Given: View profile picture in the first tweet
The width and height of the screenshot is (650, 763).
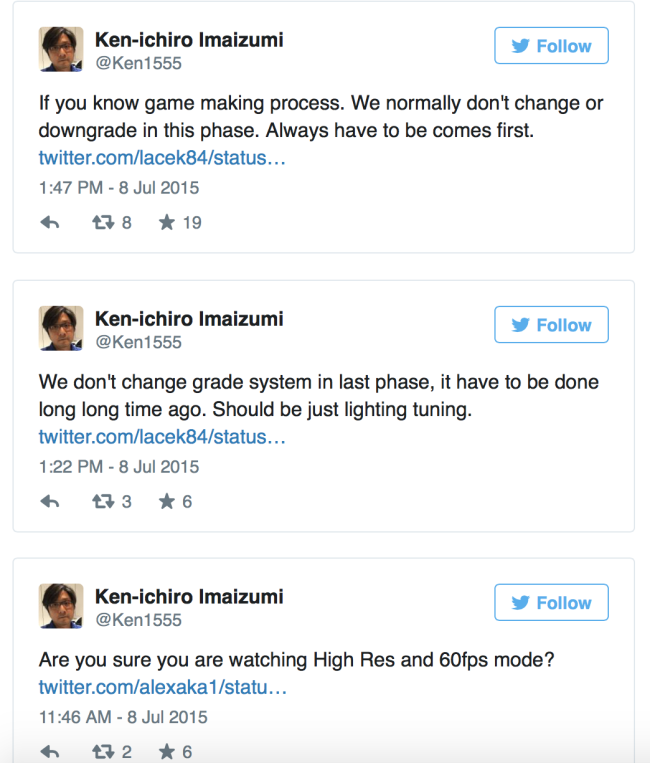Looking at the screenshot, I should (x=61, y=49).
